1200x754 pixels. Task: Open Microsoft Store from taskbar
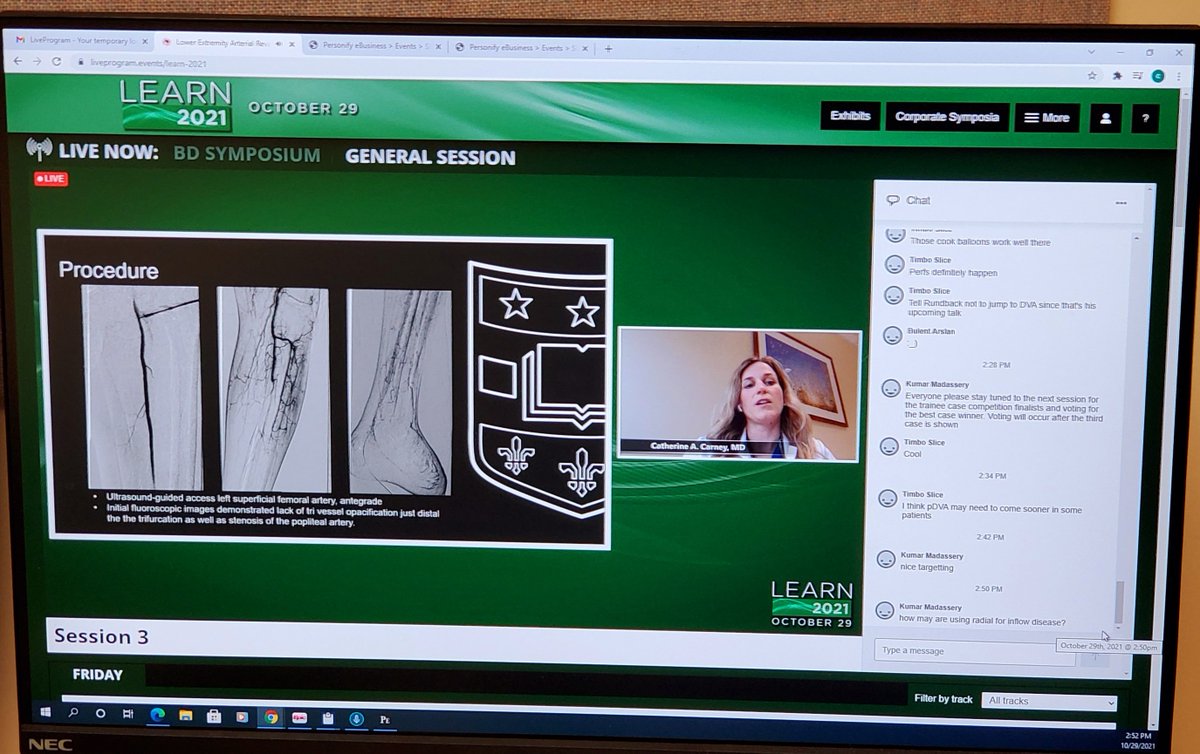point(213,717)
